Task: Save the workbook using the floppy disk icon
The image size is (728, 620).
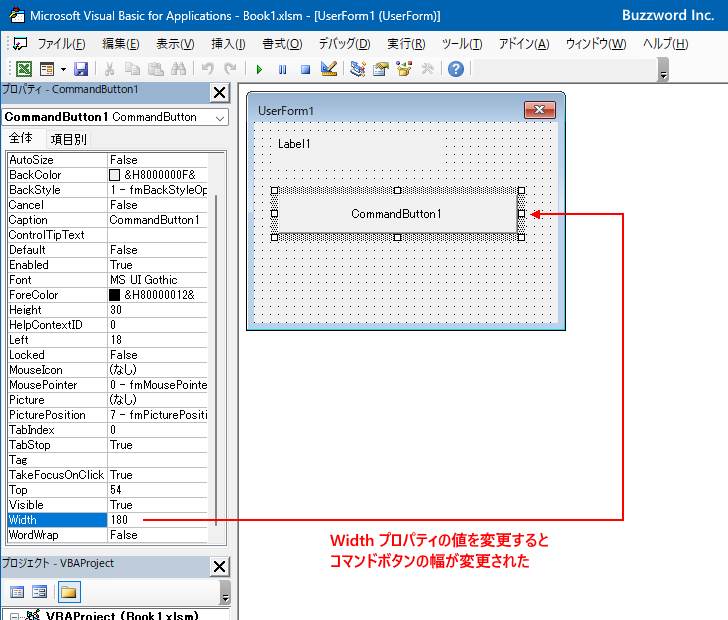Action: [81, 69]
